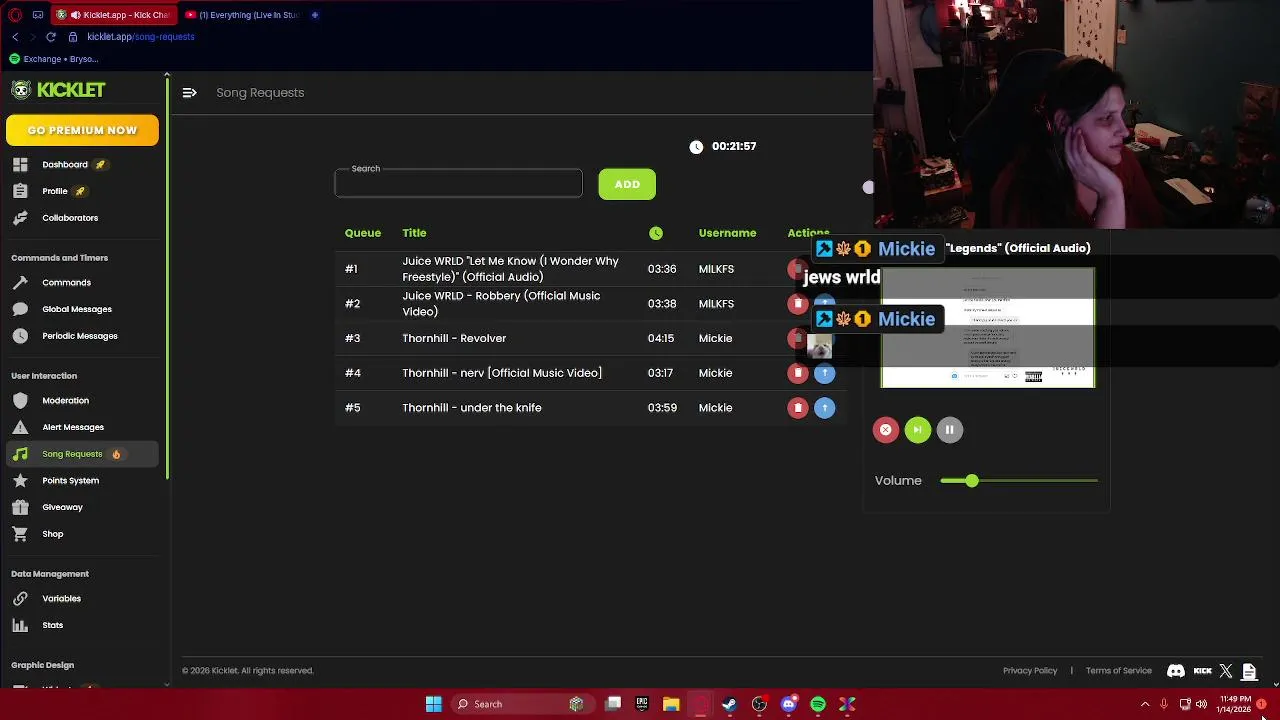Click duration 03:59 in row five
The width and height of the screenshot is (1280, 720).
point(662,408)
